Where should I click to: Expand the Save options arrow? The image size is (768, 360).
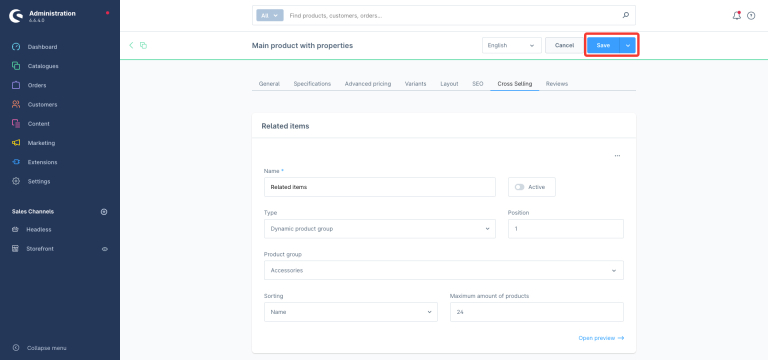coord(627,45)
